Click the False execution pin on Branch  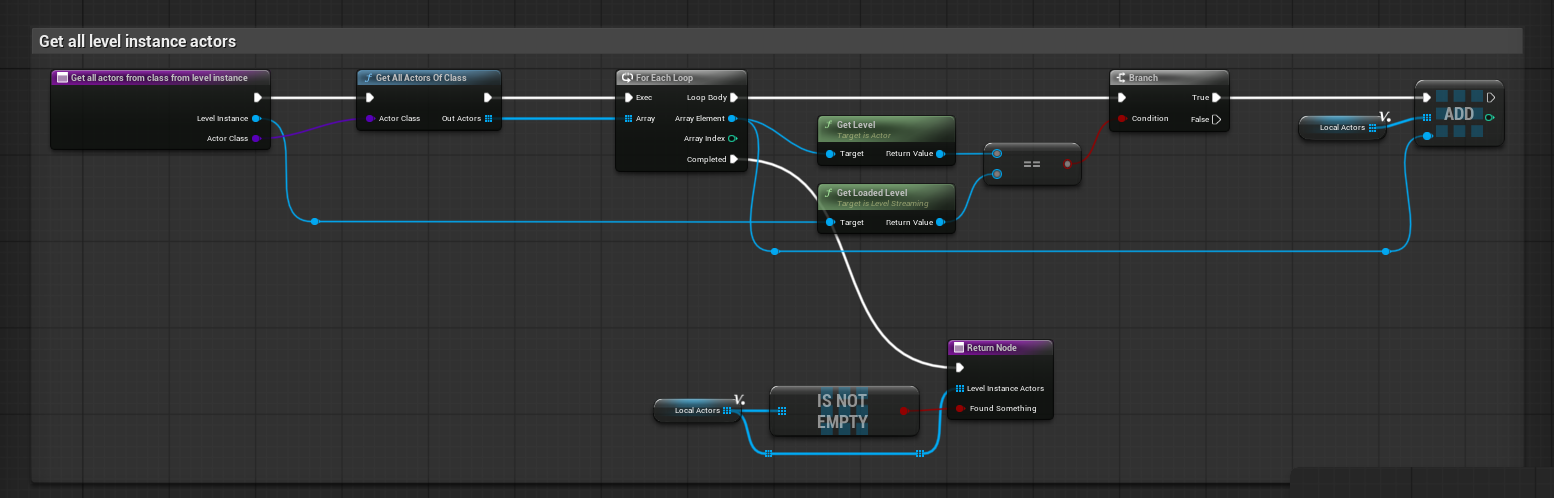tap(1216, 118)
